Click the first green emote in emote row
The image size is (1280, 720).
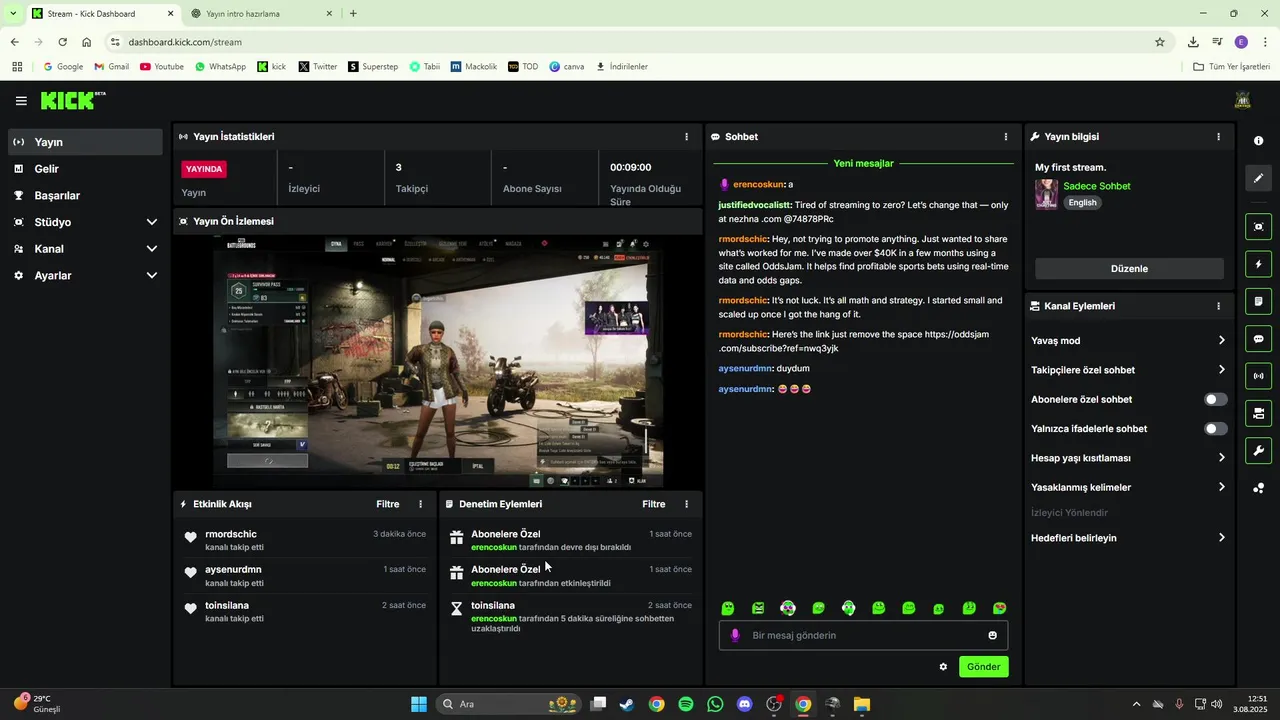(x=728, y=608)
